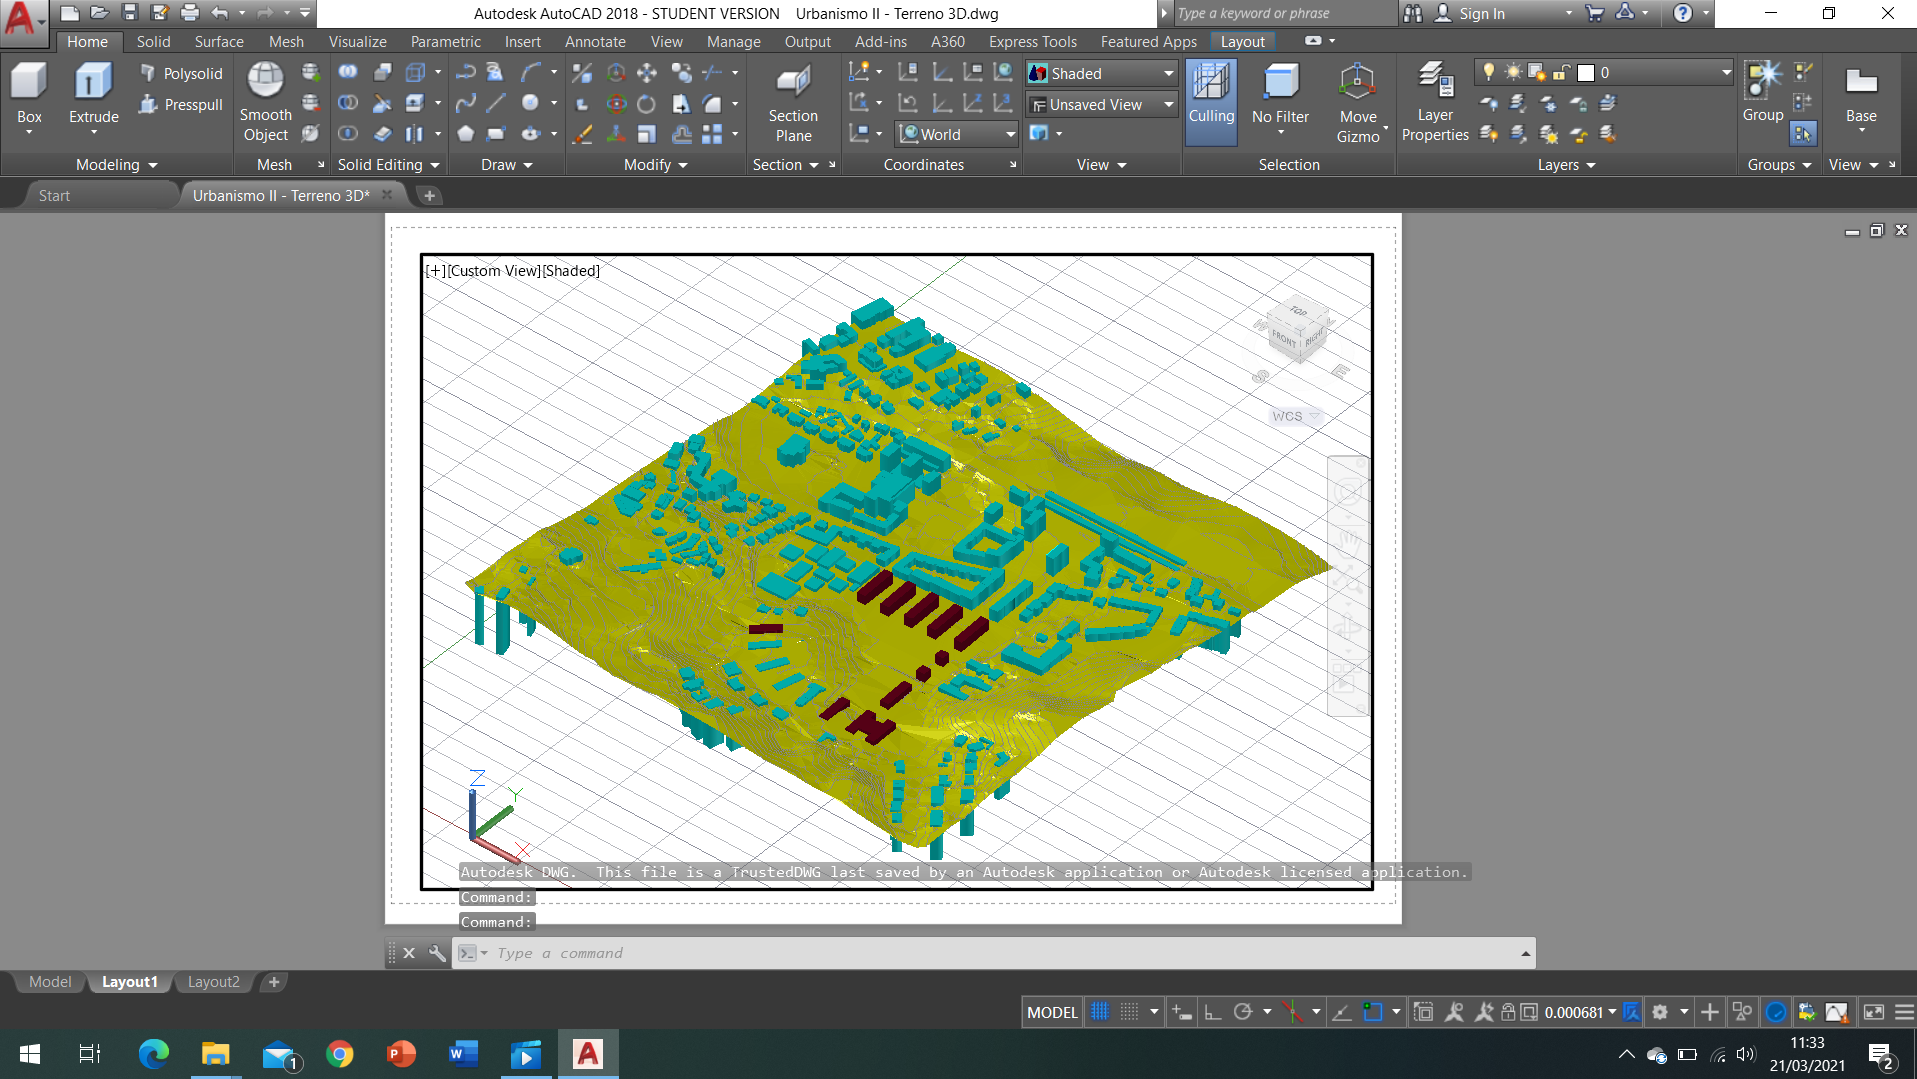Activate the Presspull tool

181,105
